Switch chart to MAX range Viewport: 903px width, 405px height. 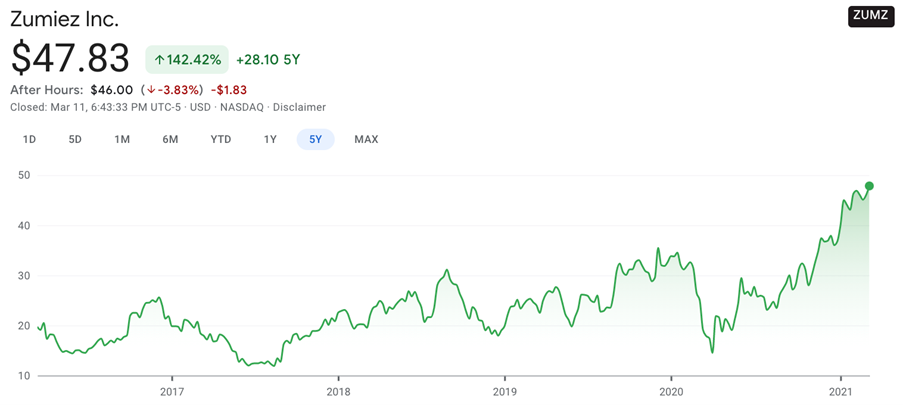coord(366,139)
